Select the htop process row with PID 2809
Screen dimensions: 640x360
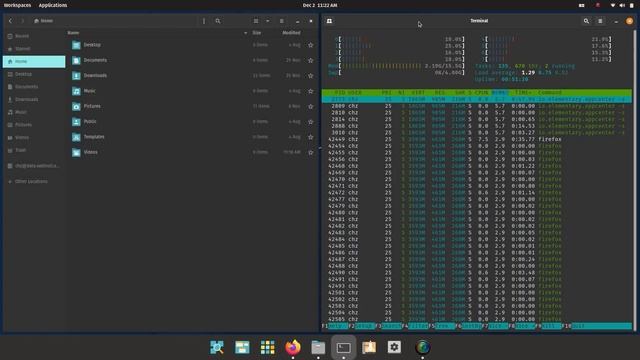coord(477,106)
